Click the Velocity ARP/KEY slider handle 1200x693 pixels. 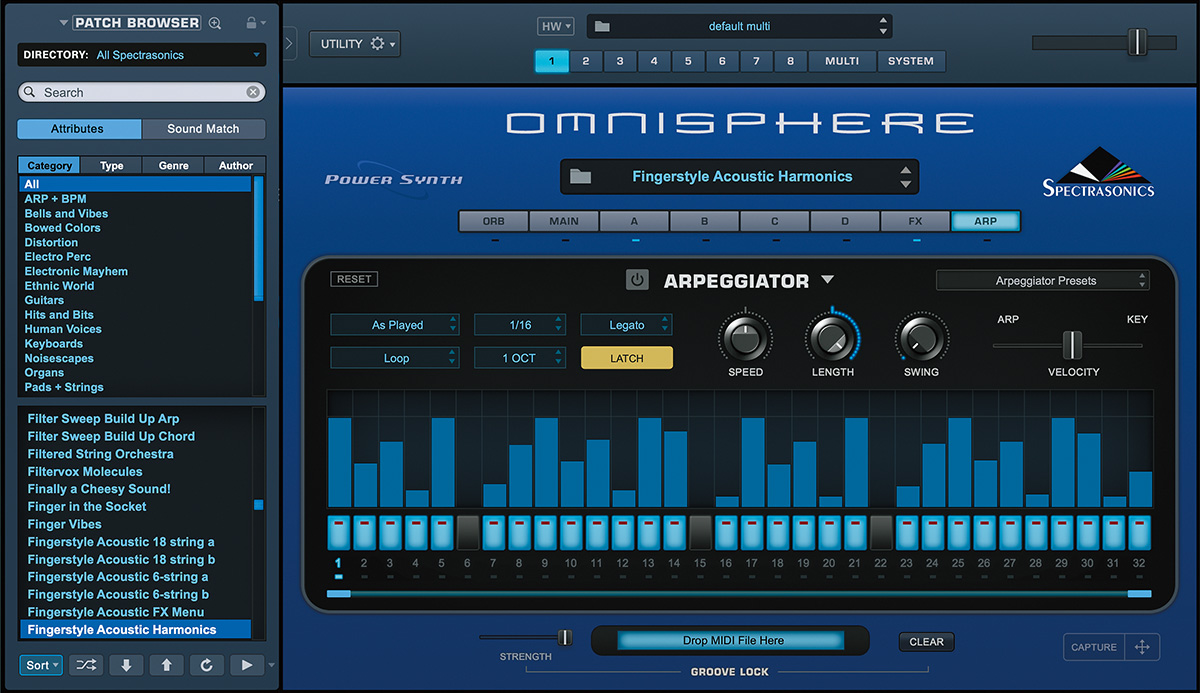(1072, 345)
